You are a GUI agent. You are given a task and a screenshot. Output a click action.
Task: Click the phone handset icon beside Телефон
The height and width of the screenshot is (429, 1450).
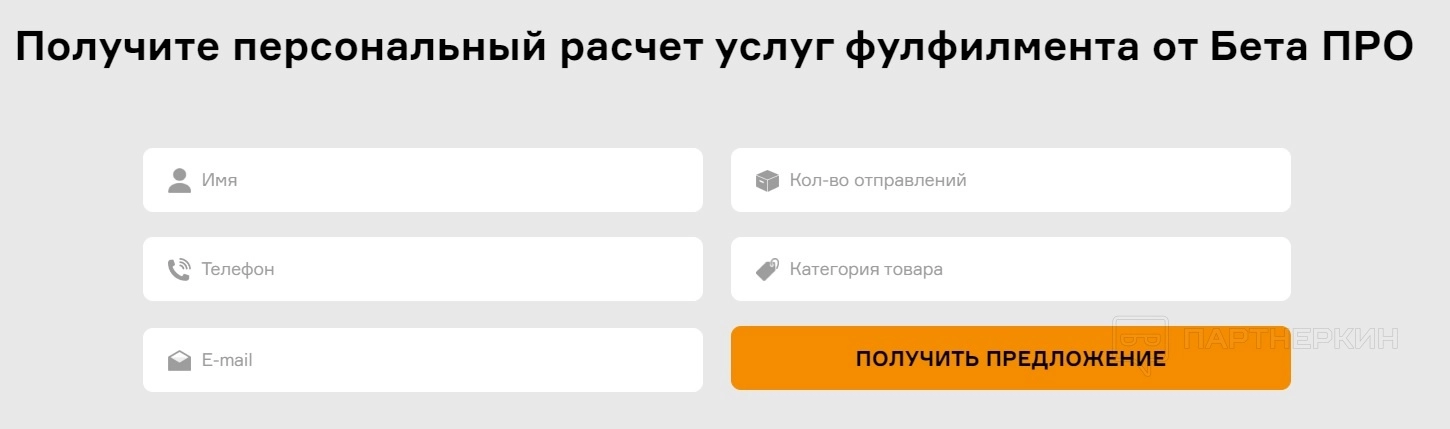click(179, 269)
